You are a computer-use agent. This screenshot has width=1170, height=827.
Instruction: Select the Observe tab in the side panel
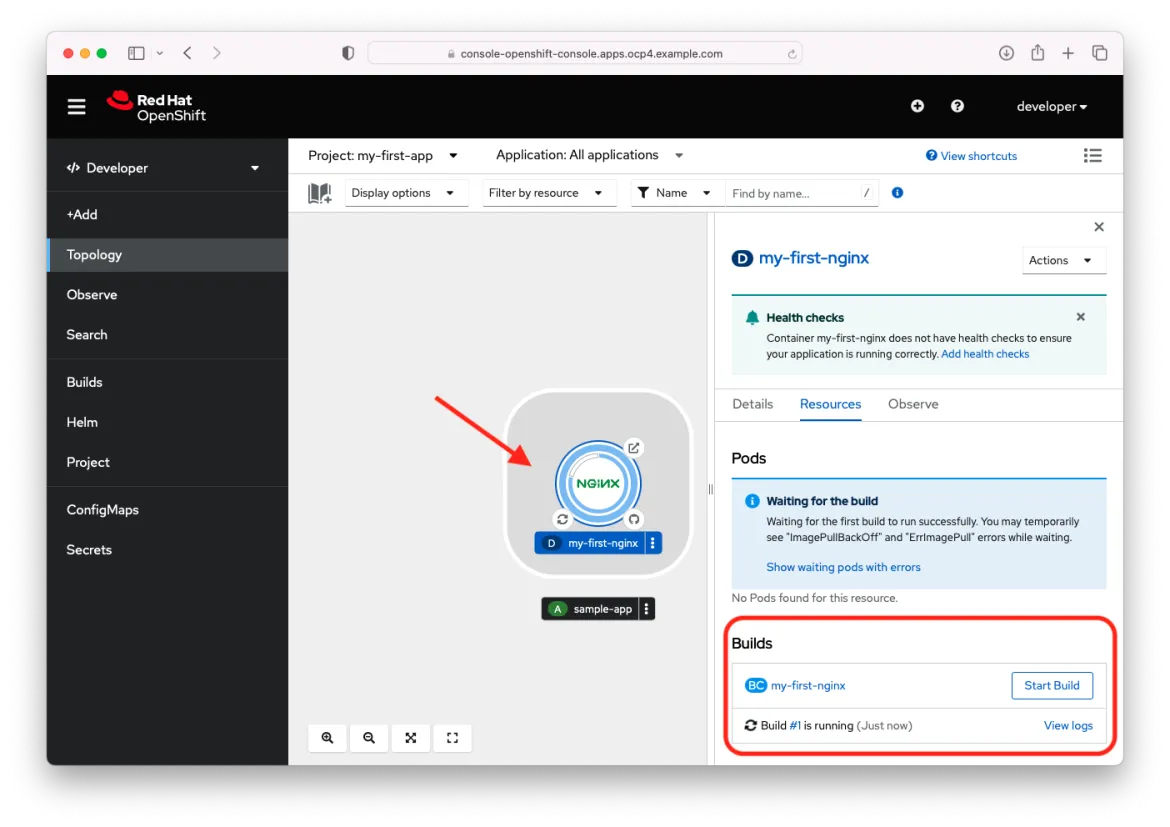click(913, 404)
